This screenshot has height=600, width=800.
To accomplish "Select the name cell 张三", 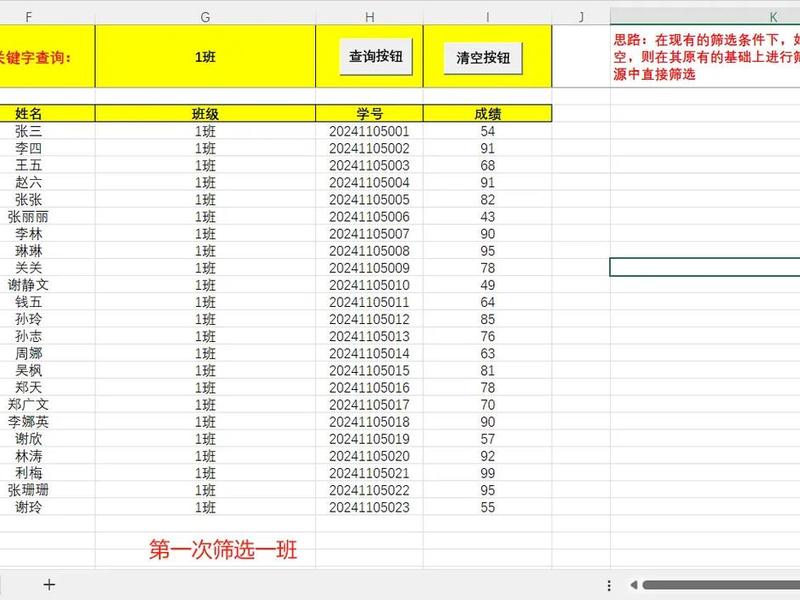I will click(47, 131).
